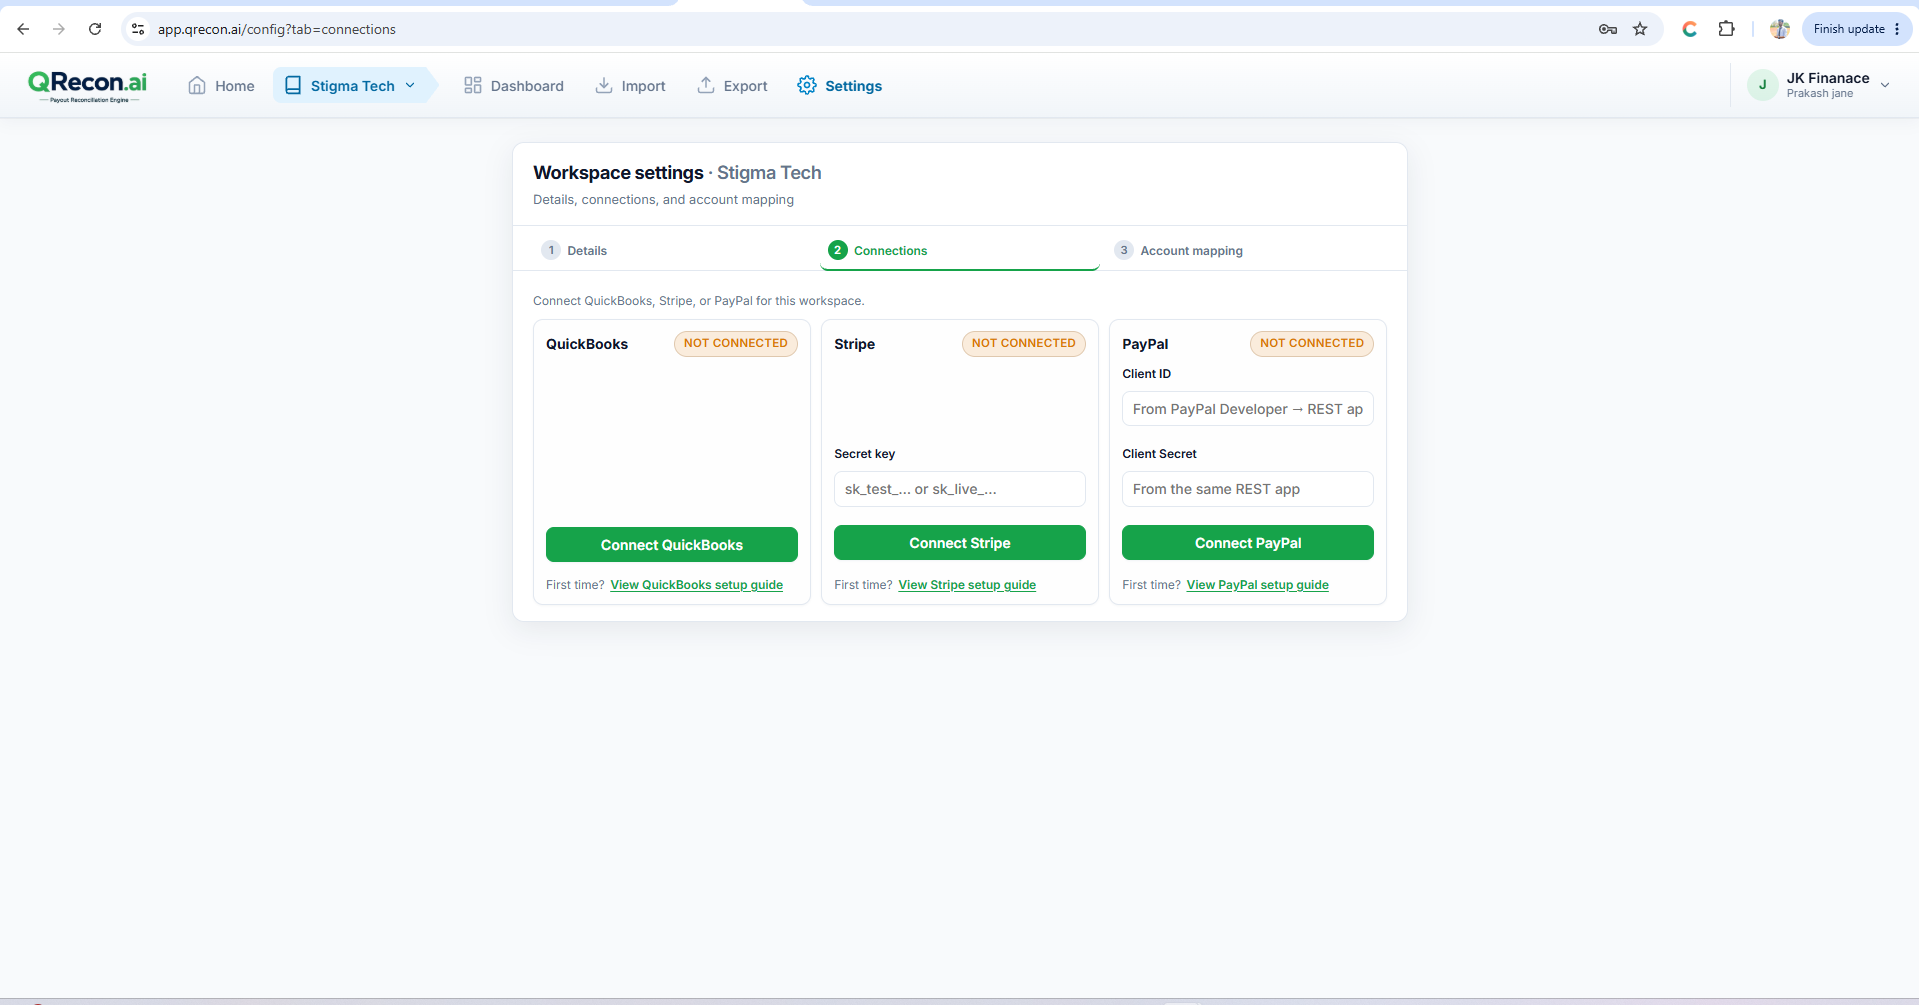Viewport: 1919px width, 1005px height.
Task: Click the browser address bar URL
Action: 277,29
